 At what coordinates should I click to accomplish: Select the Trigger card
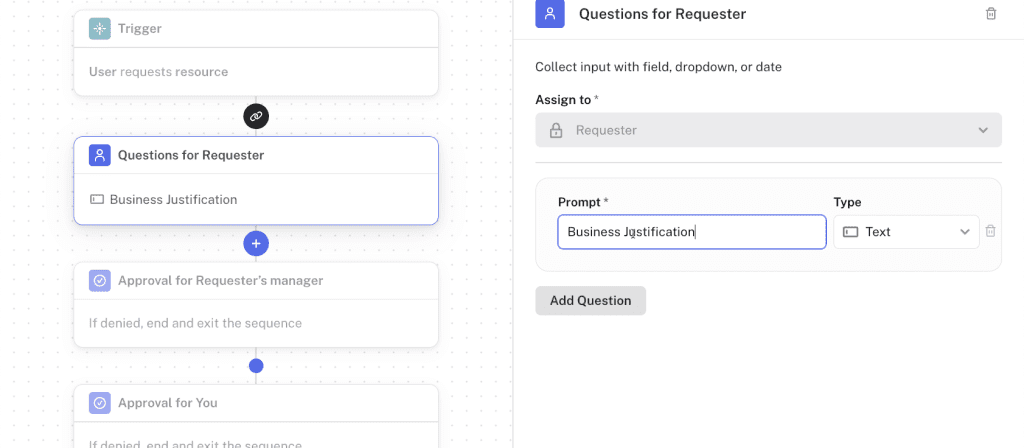tap(256, 53)
